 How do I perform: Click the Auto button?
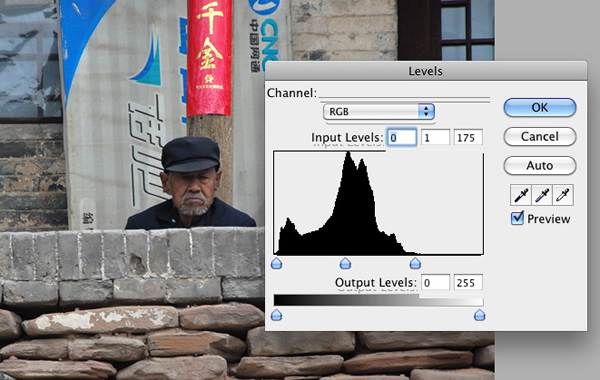tap(540, 166)
